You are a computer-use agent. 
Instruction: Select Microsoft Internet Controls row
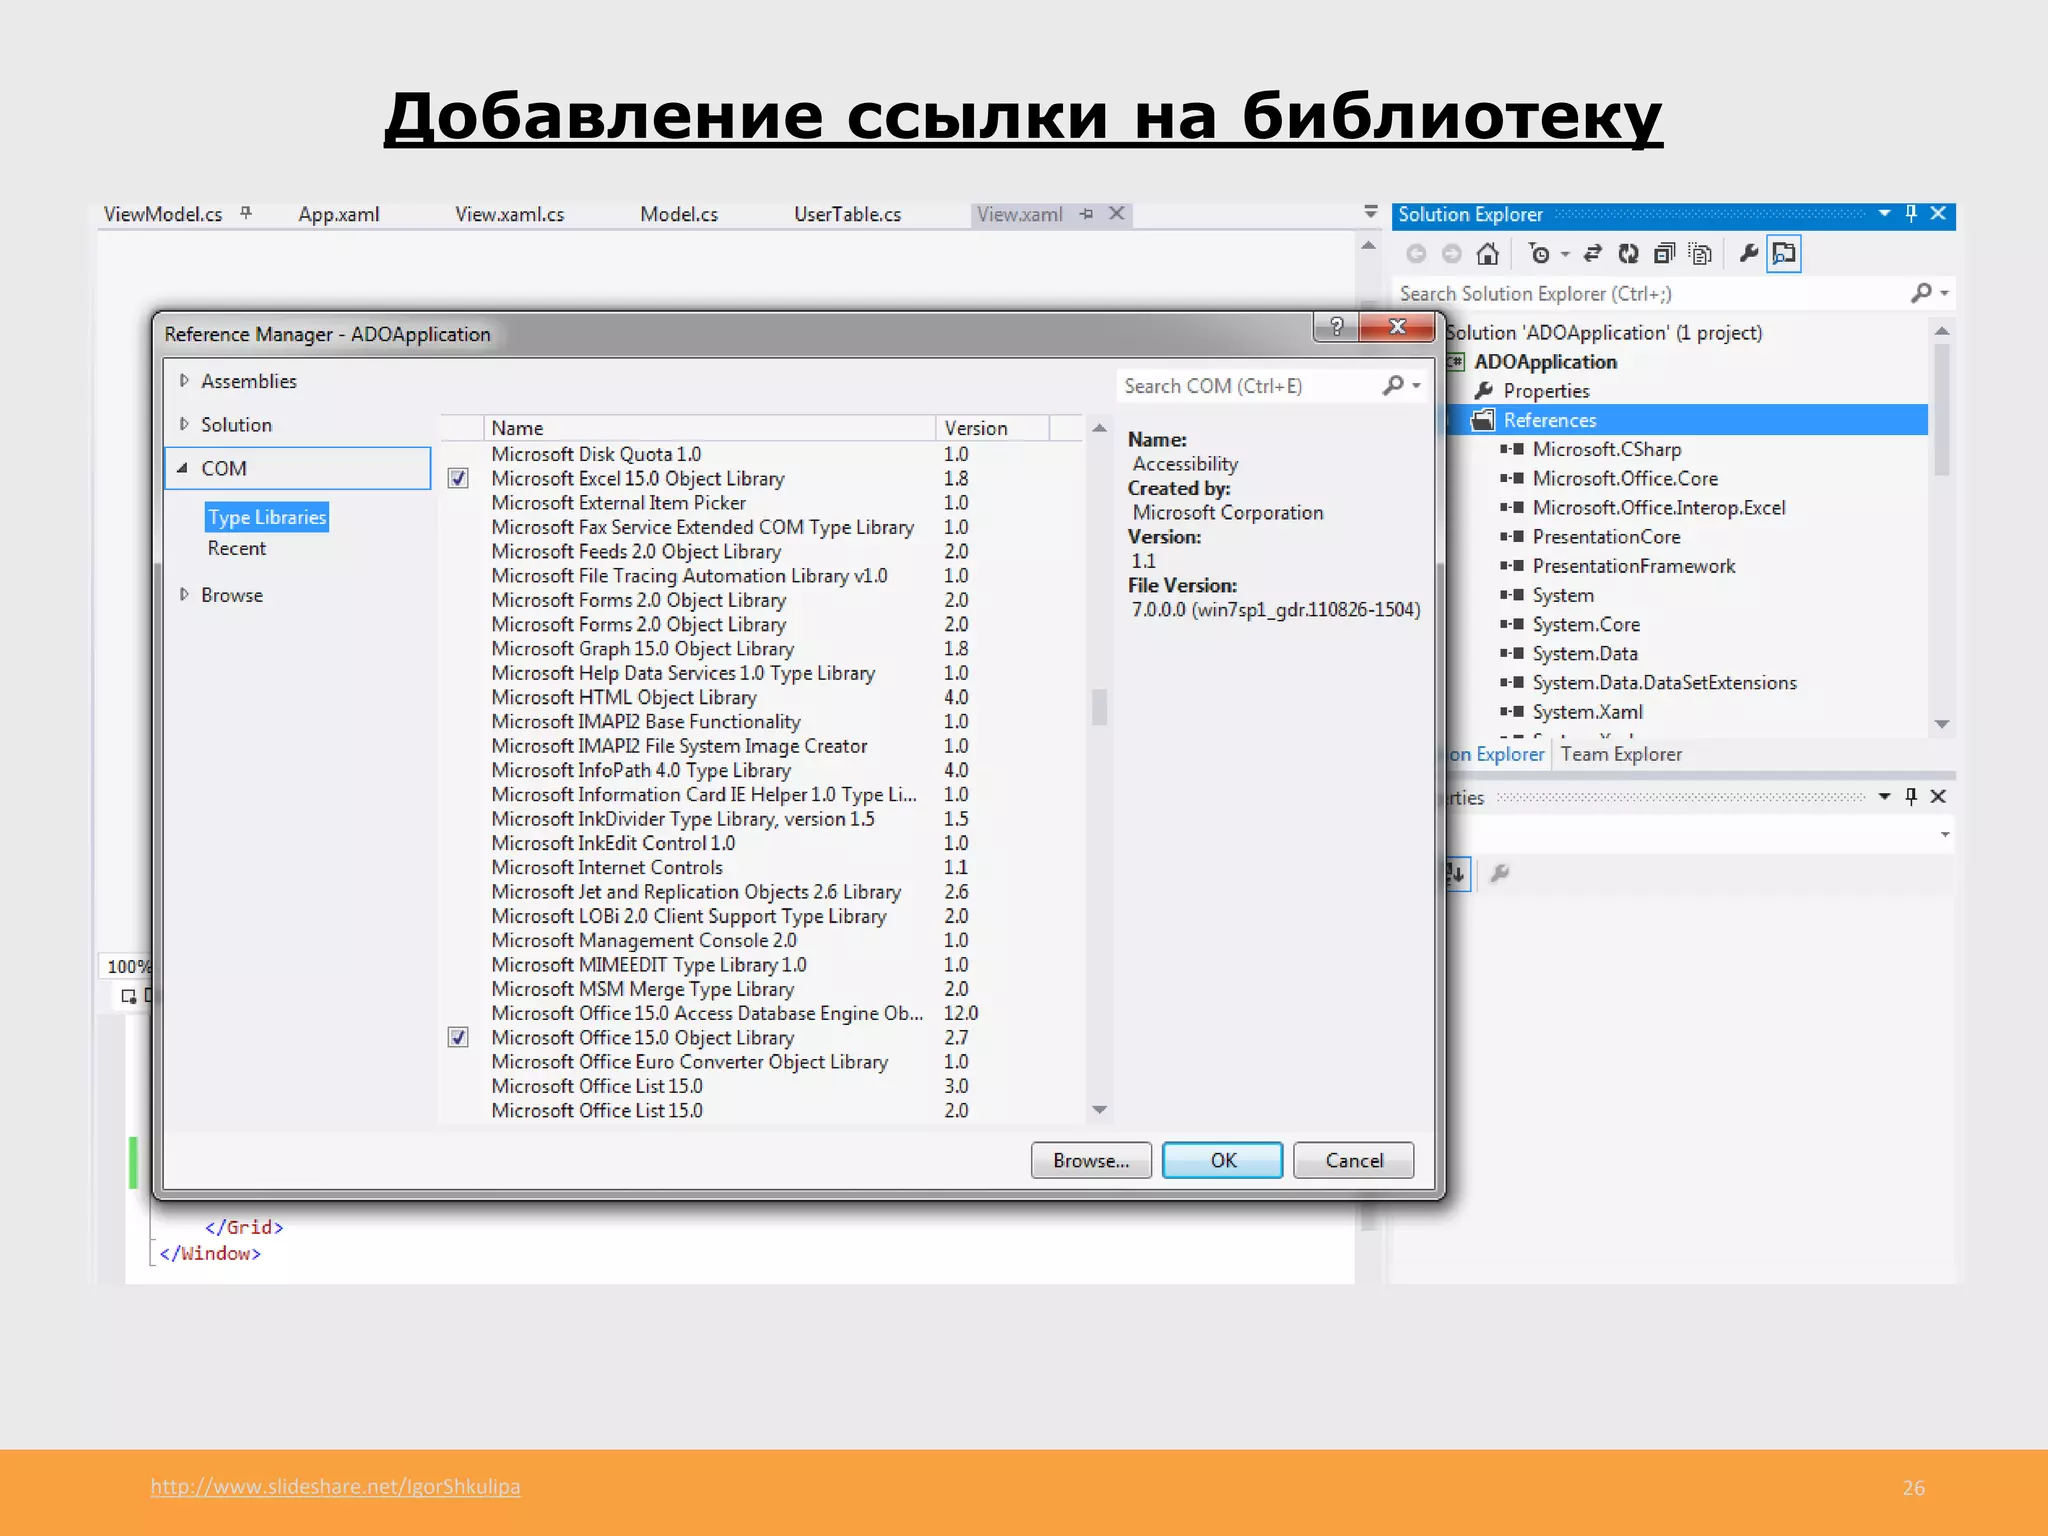[761, 868]
